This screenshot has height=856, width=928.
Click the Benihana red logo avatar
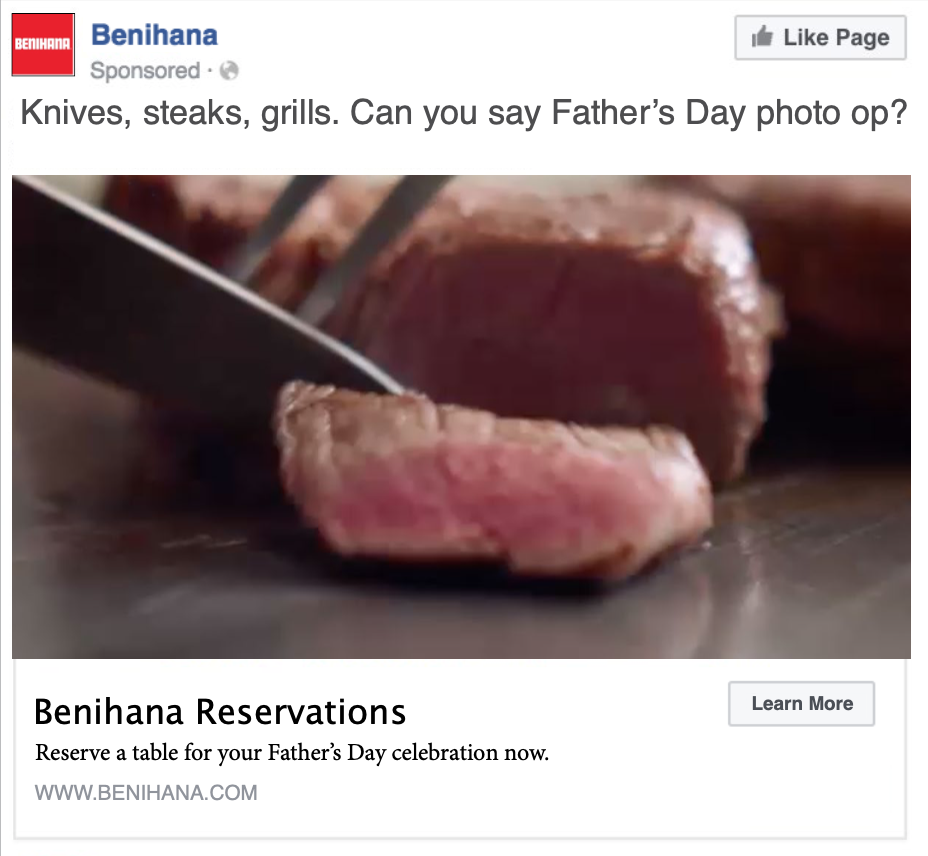[x=43, y=44]
